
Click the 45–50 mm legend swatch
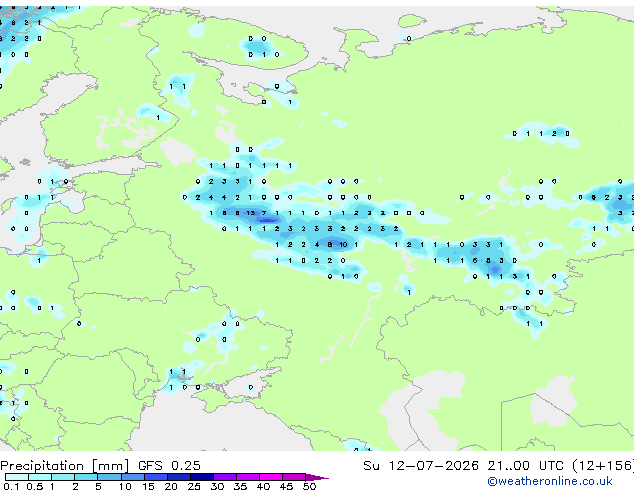tap(294, 477)
